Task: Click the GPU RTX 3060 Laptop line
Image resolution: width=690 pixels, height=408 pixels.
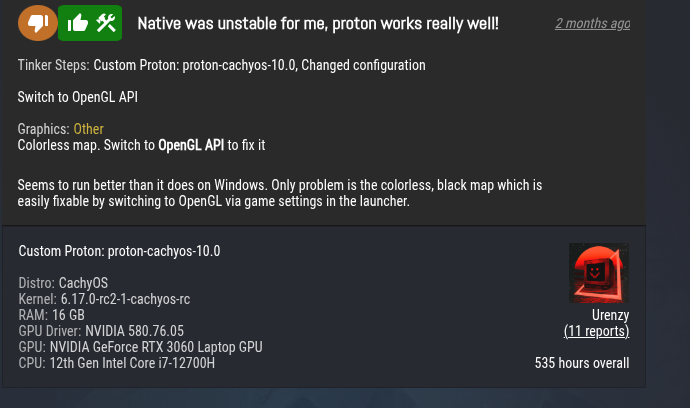Action: pos(140,347)
